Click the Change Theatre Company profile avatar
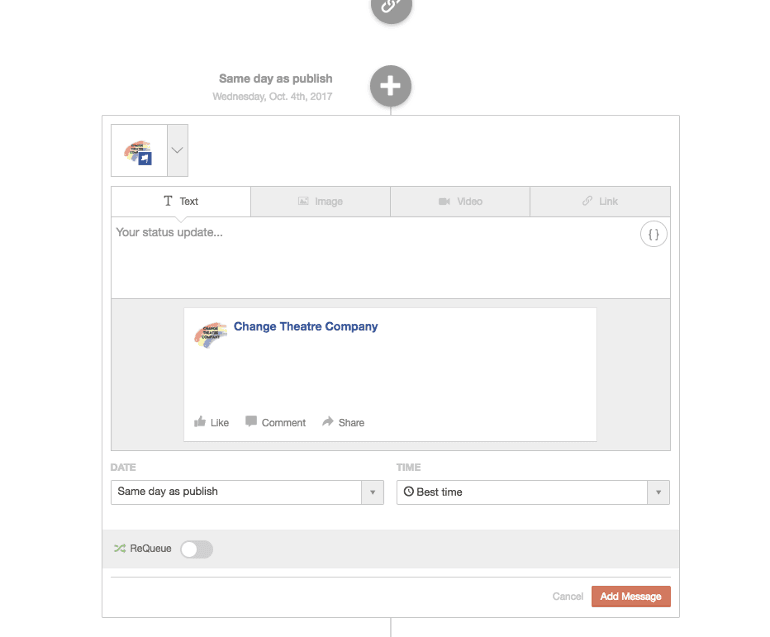Screen dimensions: 770x637 tap(211, 334)
